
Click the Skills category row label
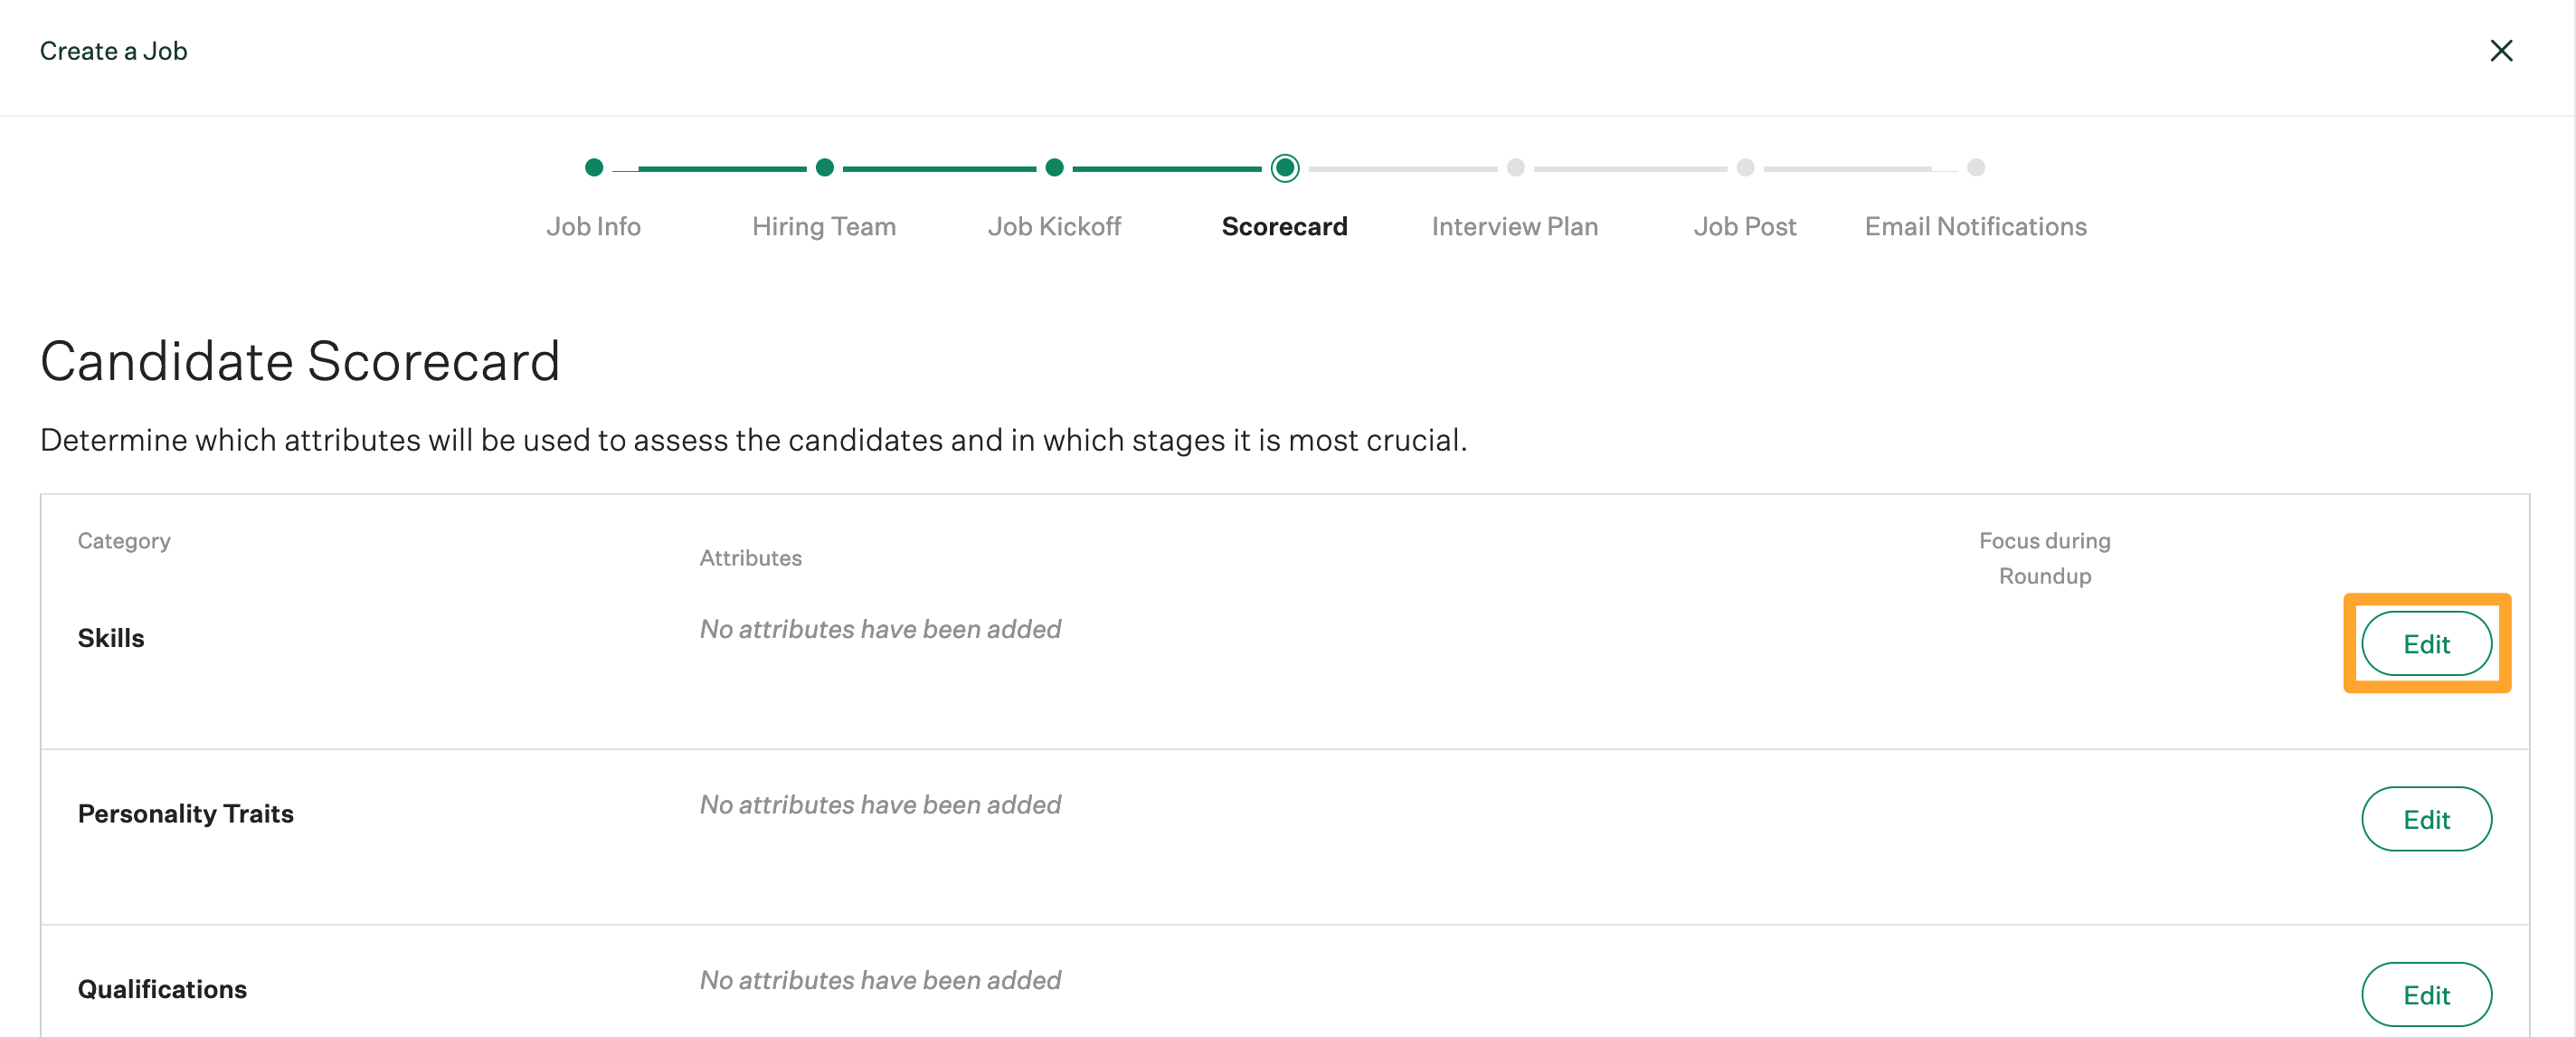(x=111, y=638)
